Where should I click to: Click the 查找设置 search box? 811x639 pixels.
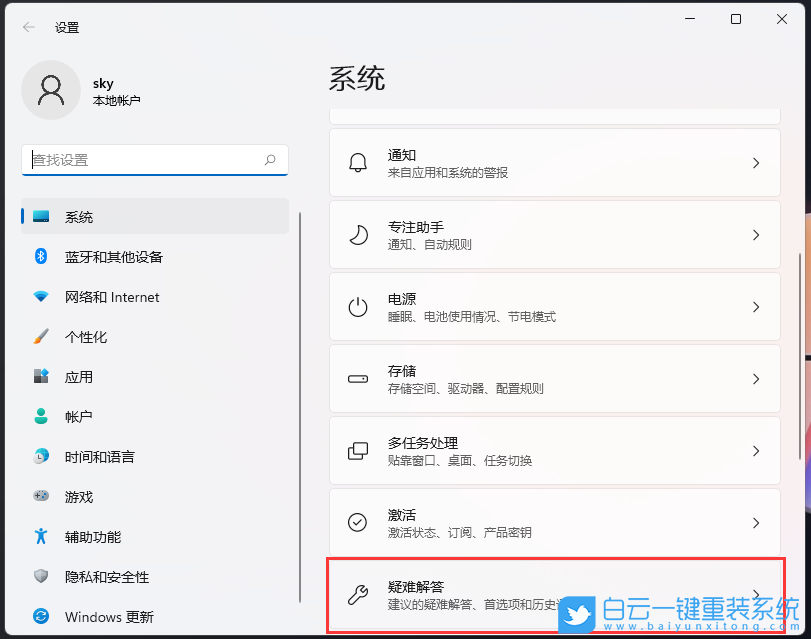(x=155, y=160)
